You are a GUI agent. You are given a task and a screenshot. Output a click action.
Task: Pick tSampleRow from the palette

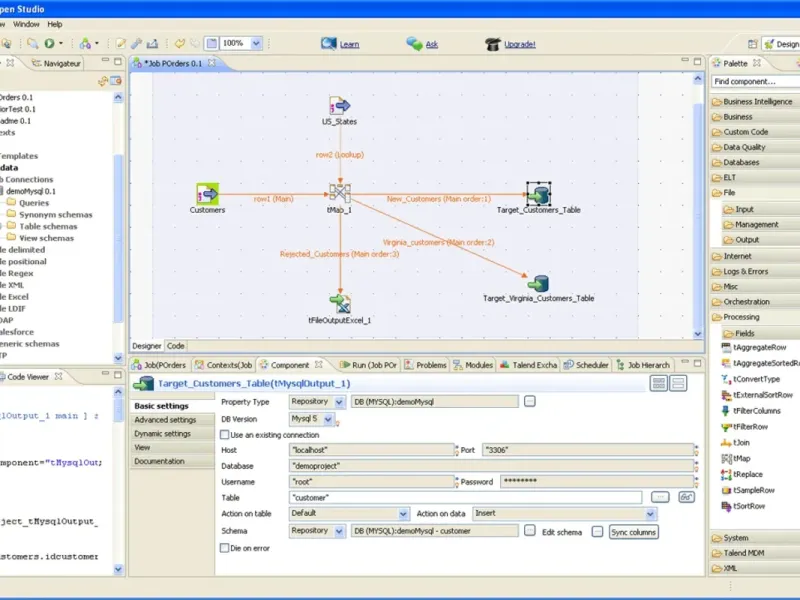click(x=747, y=490)
